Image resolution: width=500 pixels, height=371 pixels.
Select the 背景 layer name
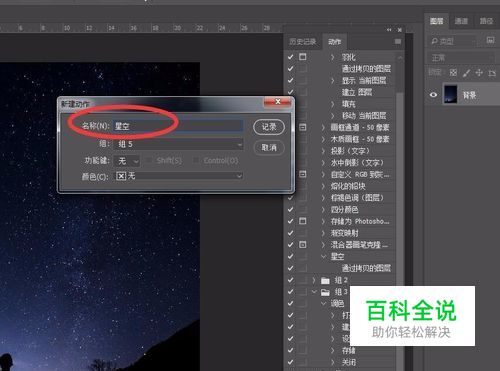[469, 95]
